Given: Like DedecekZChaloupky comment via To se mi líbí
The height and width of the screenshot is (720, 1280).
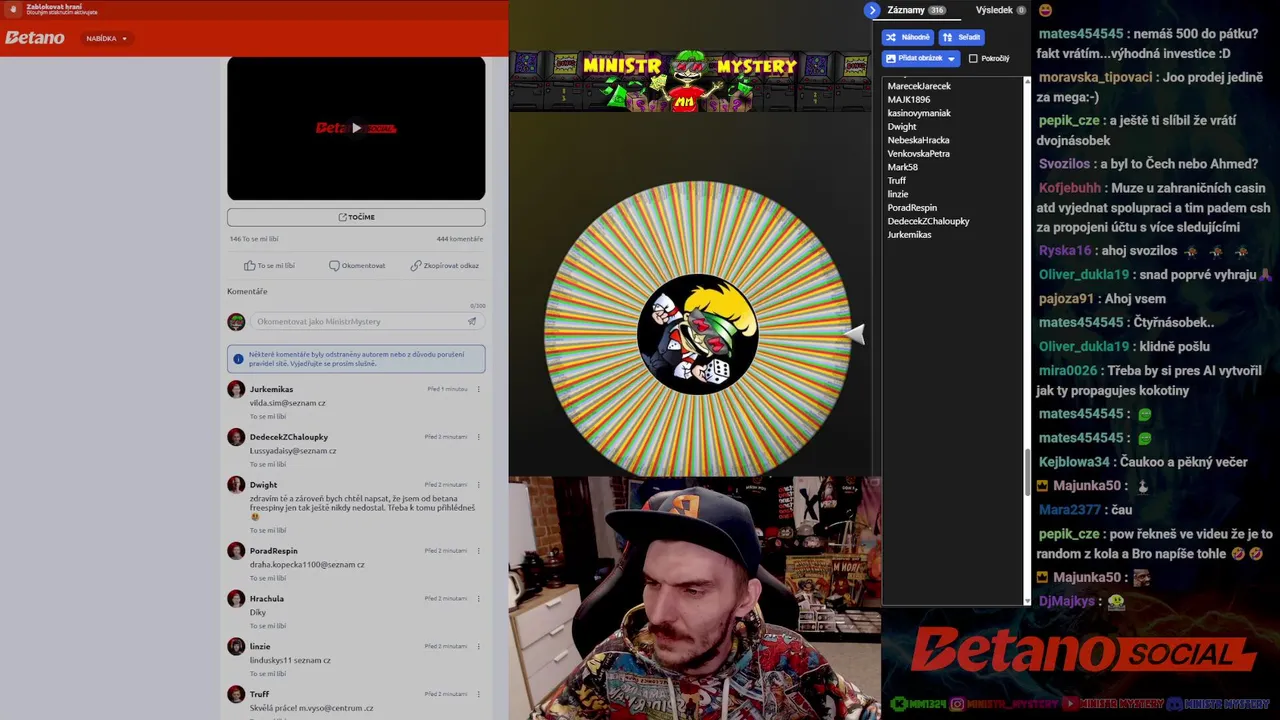Looking at the screenshot, I should pos(268,464).
